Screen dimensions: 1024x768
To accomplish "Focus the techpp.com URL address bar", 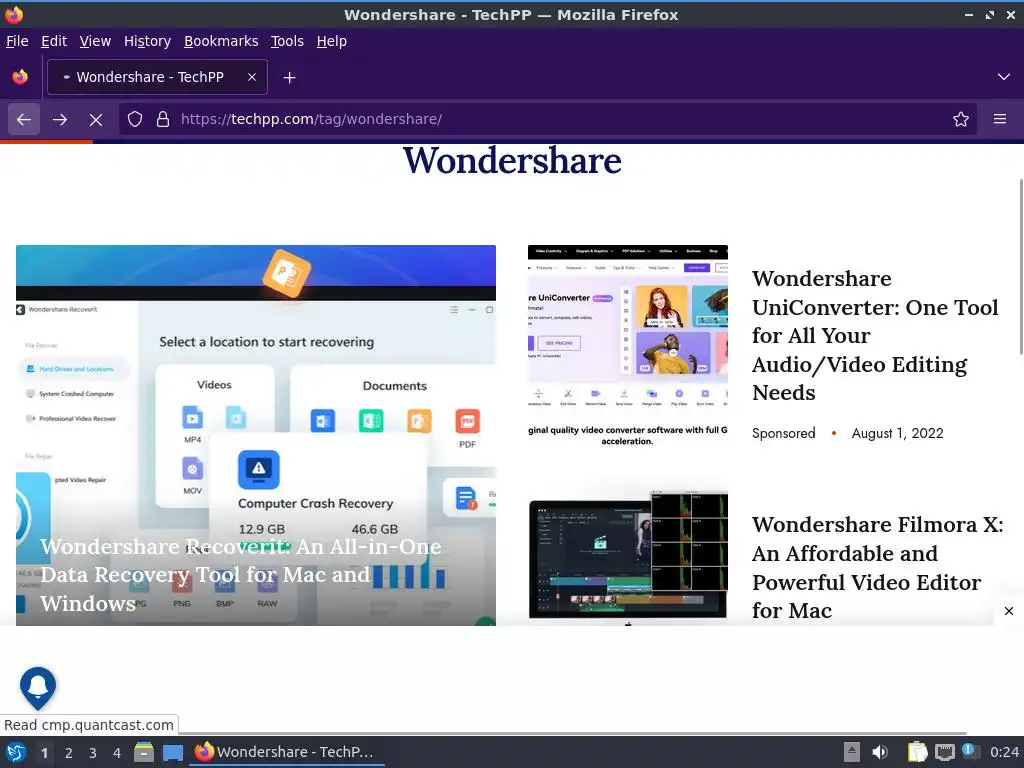I will (549, 120).
